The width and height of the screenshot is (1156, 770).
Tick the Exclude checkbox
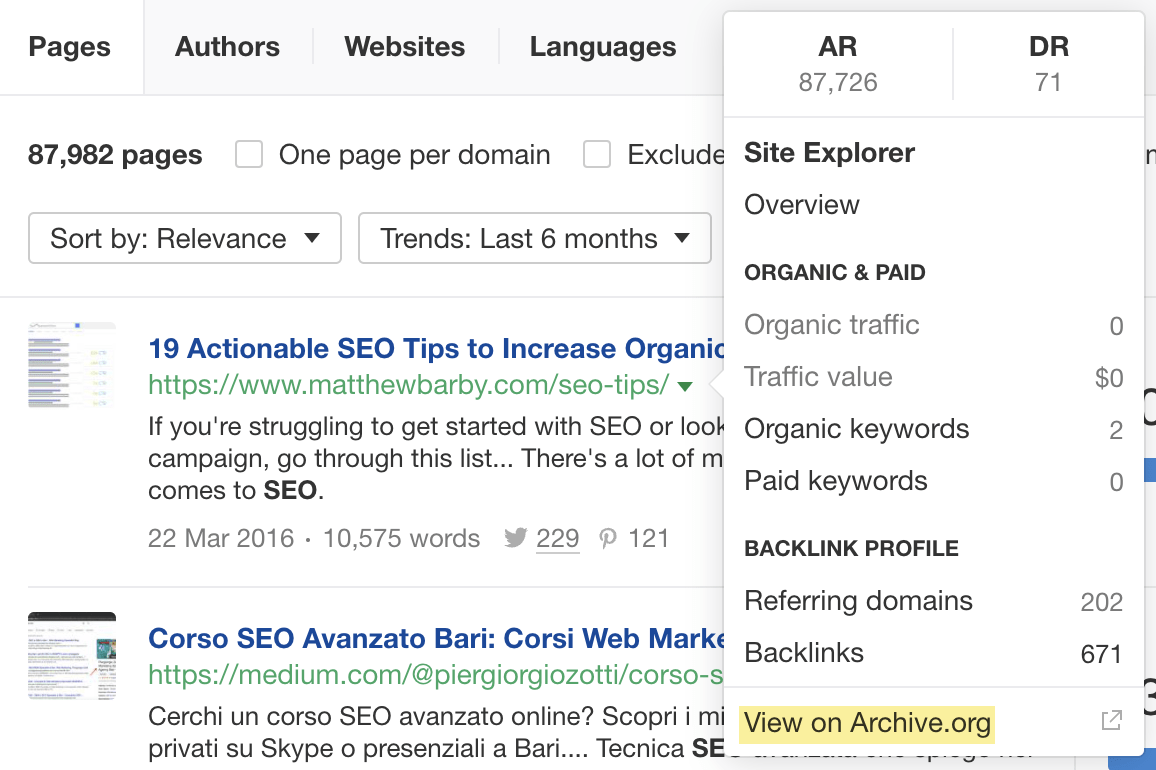point(597,155)
